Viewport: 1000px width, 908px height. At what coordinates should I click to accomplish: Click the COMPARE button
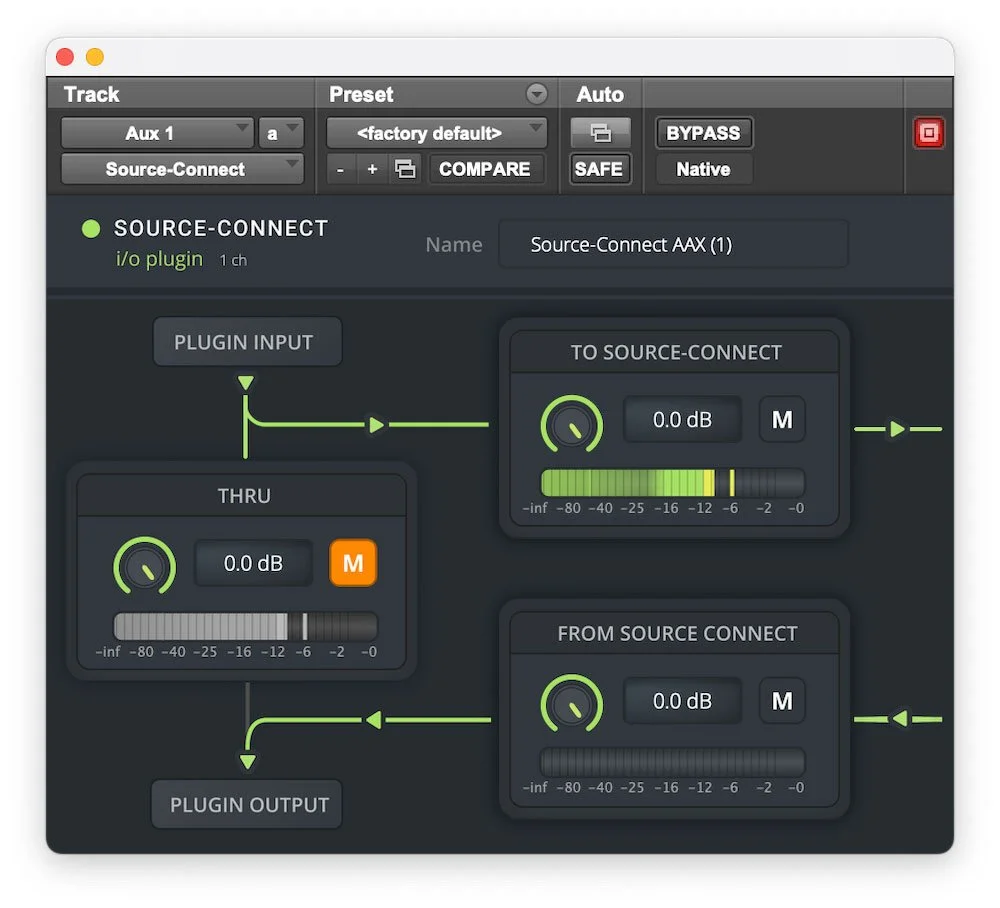click(487, 169)
